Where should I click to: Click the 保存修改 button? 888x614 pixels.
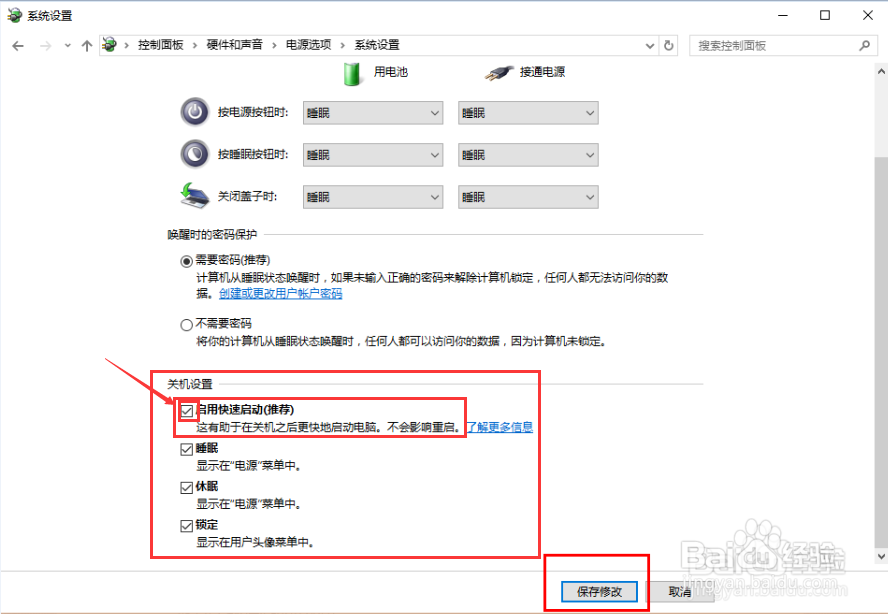(596, 591)
